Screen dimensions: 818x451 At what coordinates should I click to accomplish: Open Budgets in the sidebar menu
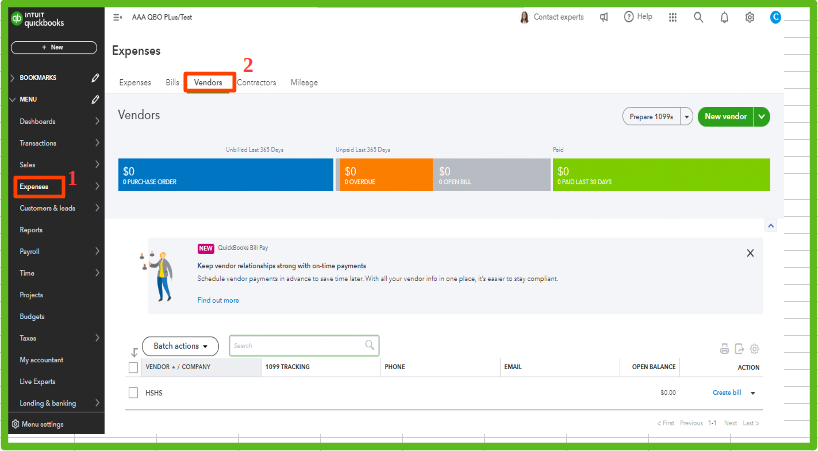point(32,316)
